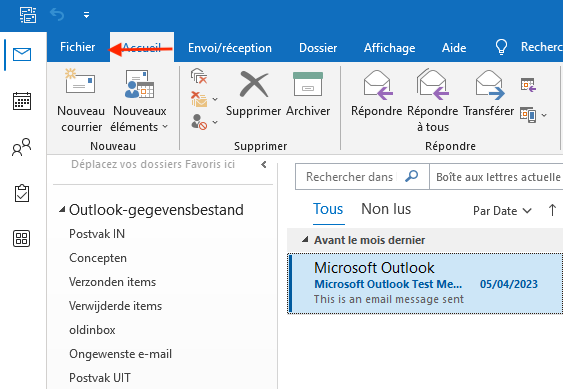
Task: Select the Affichage tab
Action: click(x=389, y=48)
